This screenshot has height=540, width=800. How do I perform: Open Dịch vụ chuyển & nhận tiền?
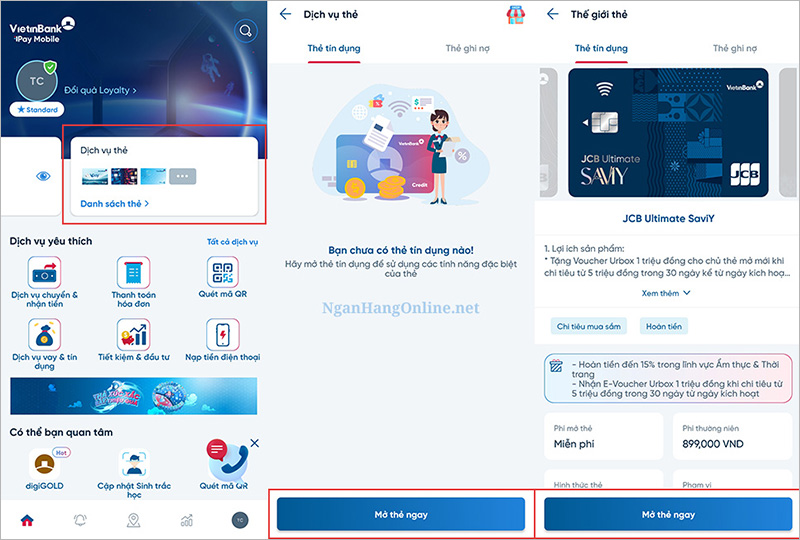point(44,282)
